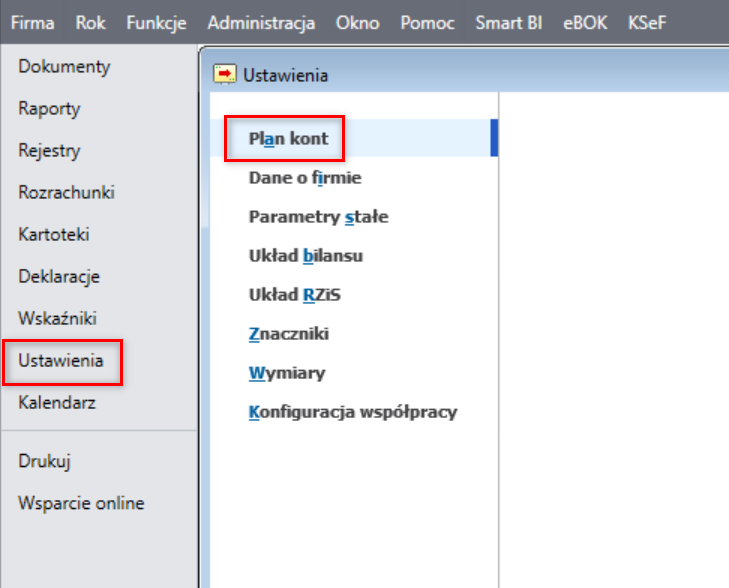Image resolution: width=729 pixels, height=588 pixels.
Task: Open Raporty from the left sidebar
Action: 49,109
